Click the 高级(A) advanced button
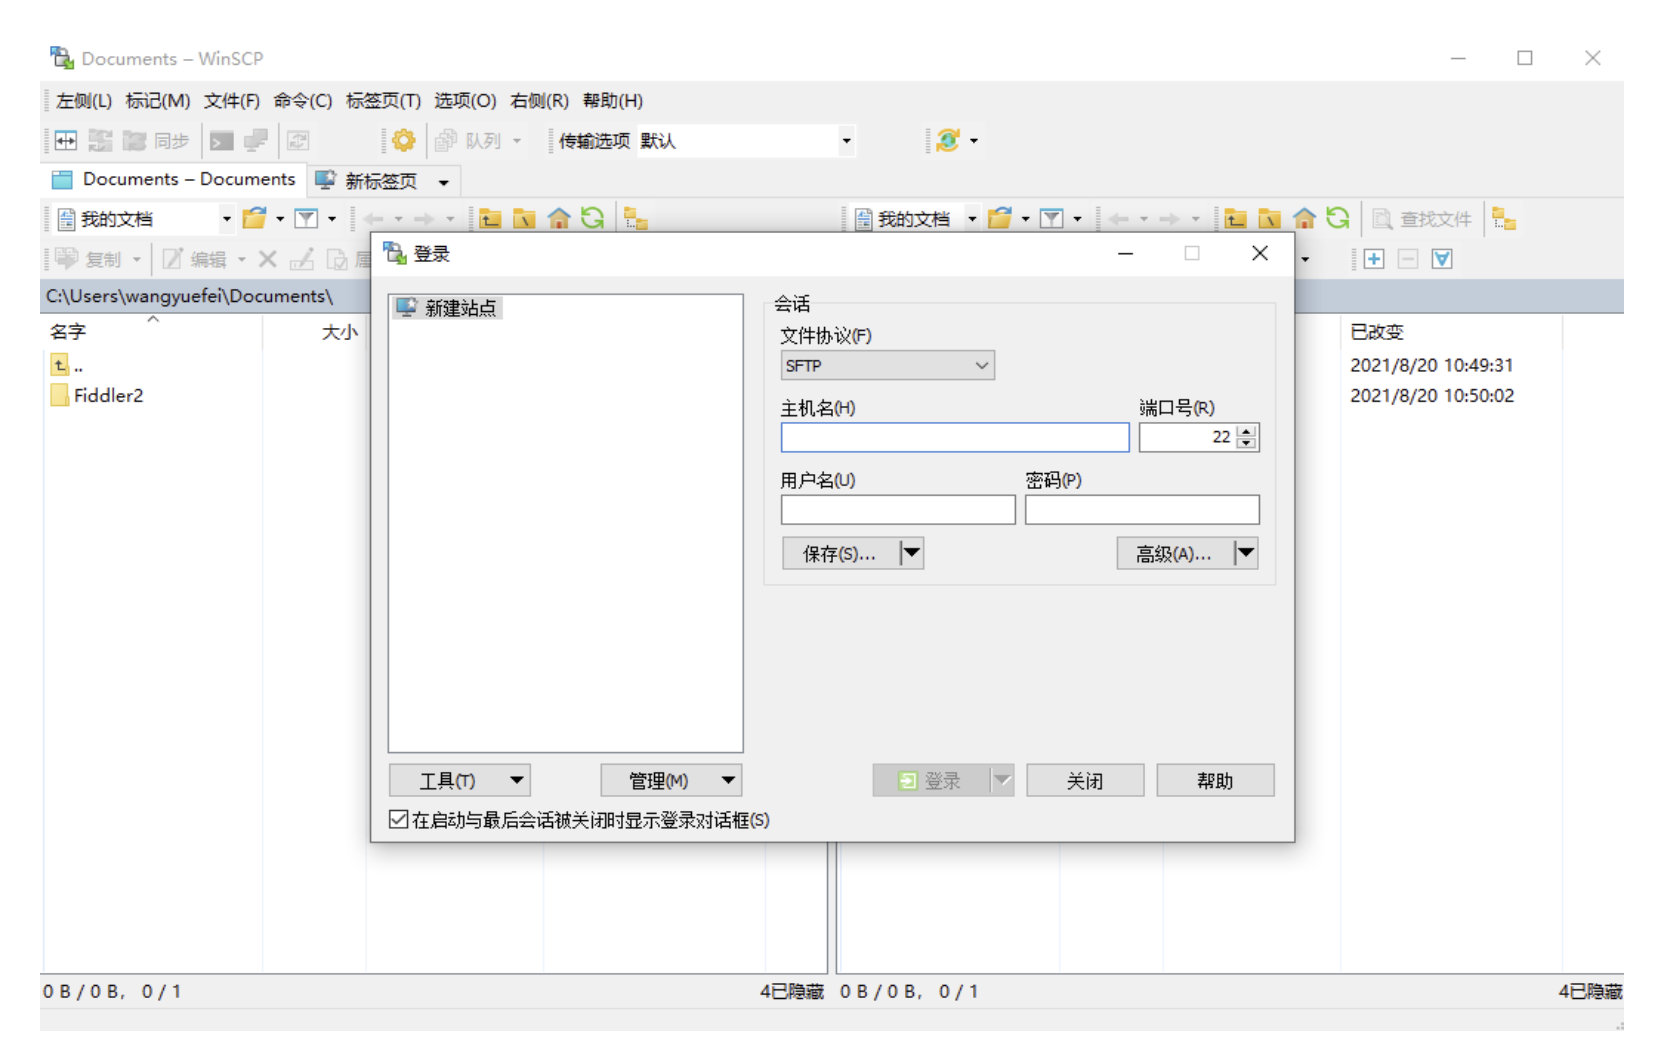1656x1062 pixels. (1174, 554)
